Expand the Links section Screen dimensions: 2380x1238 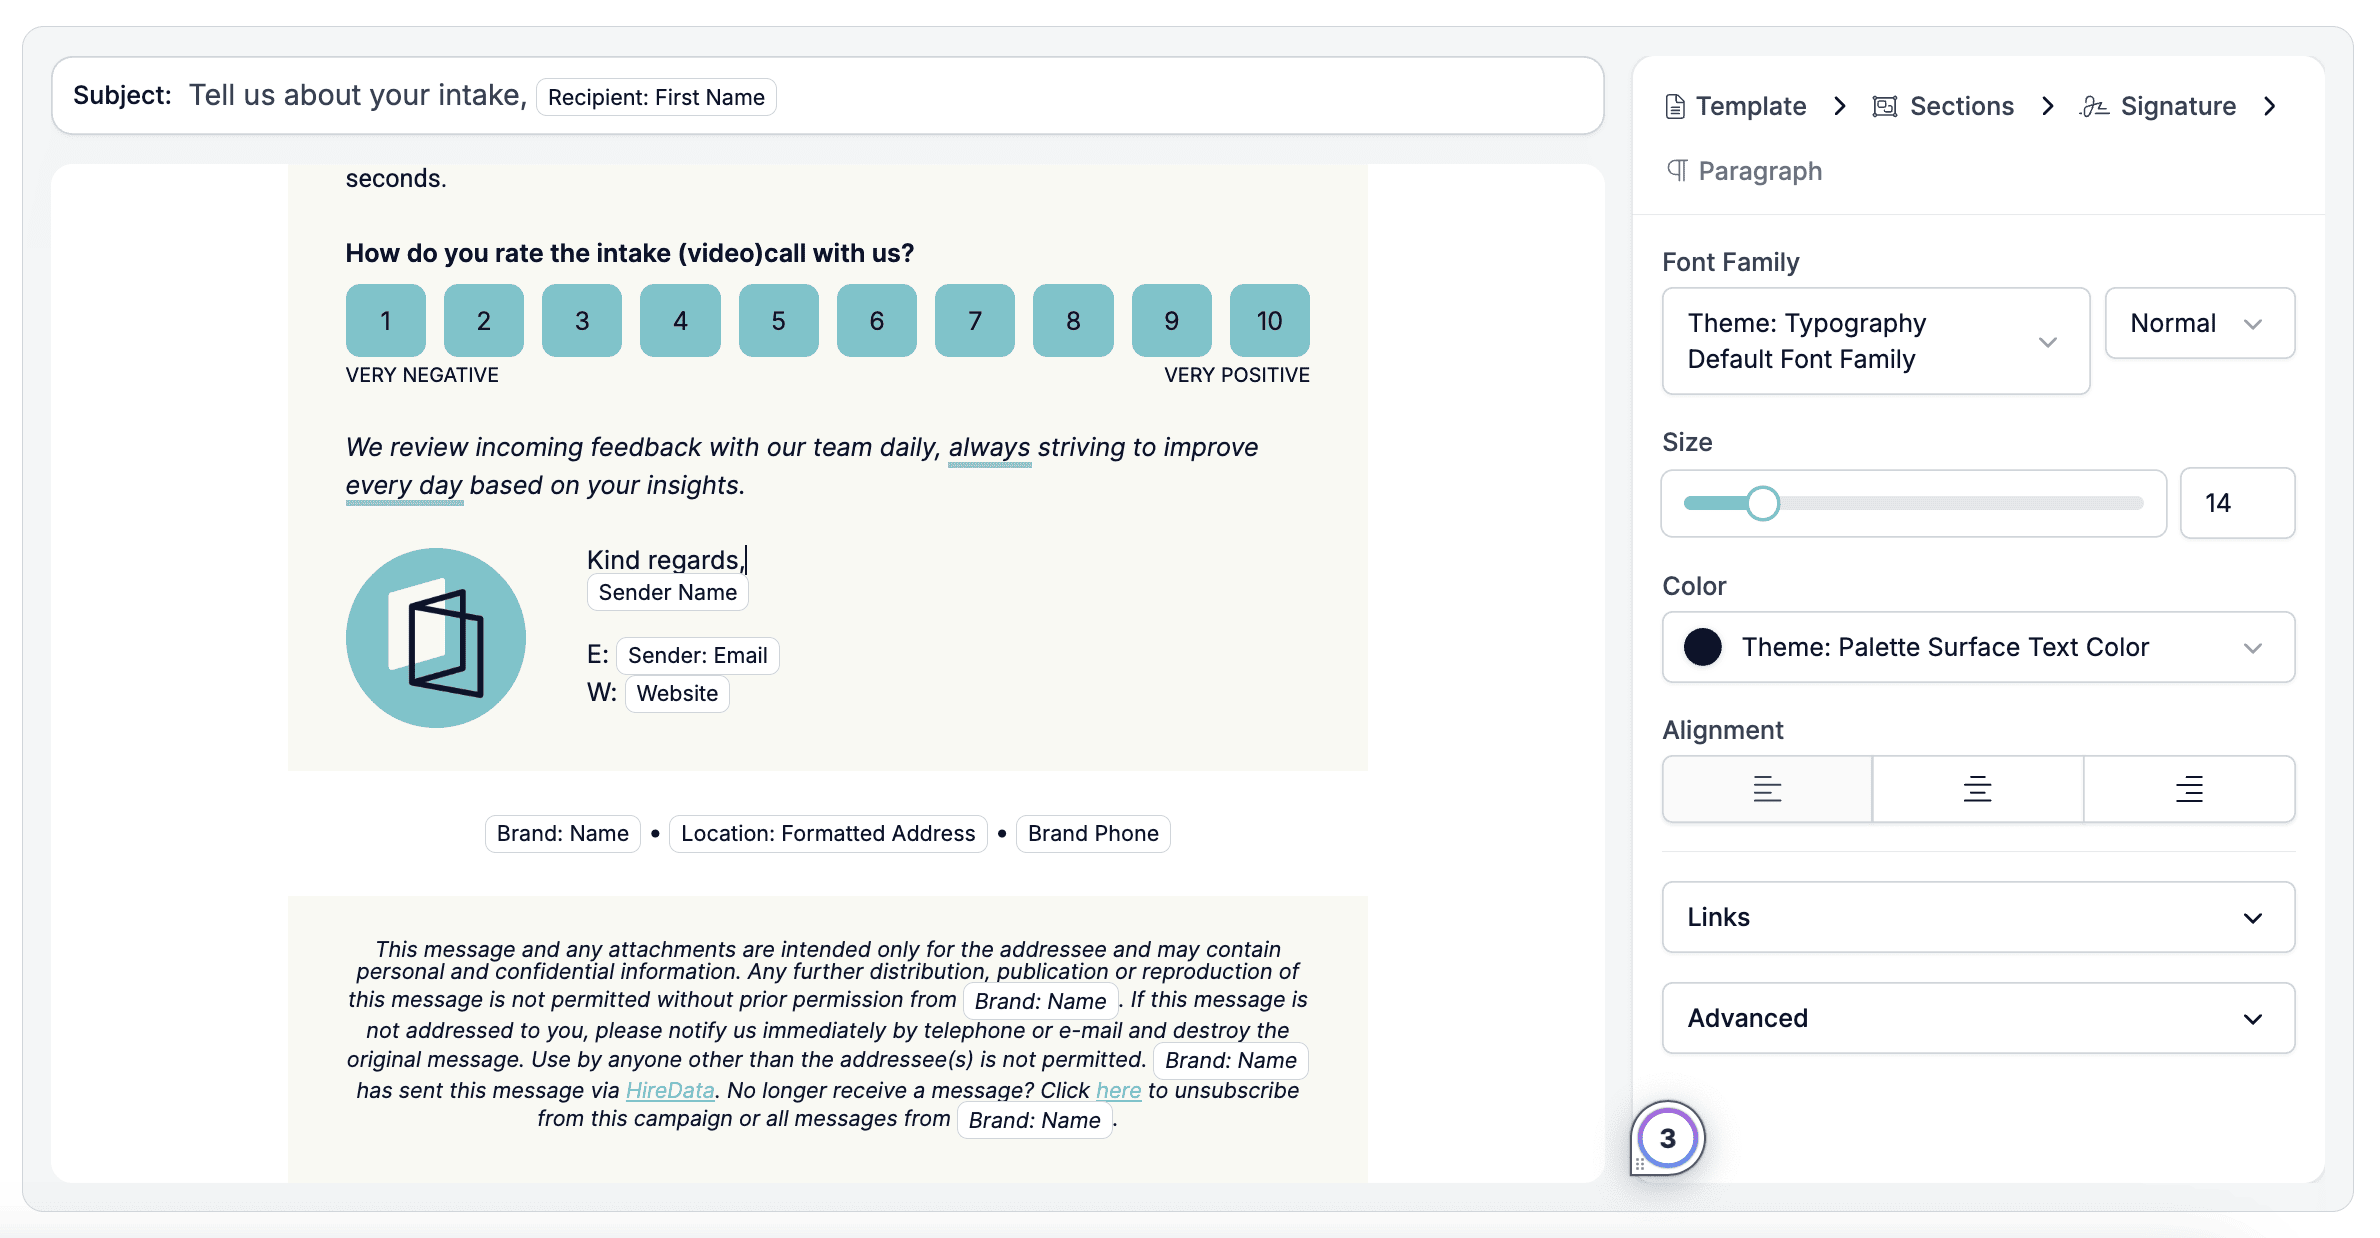click(1978, 917)
